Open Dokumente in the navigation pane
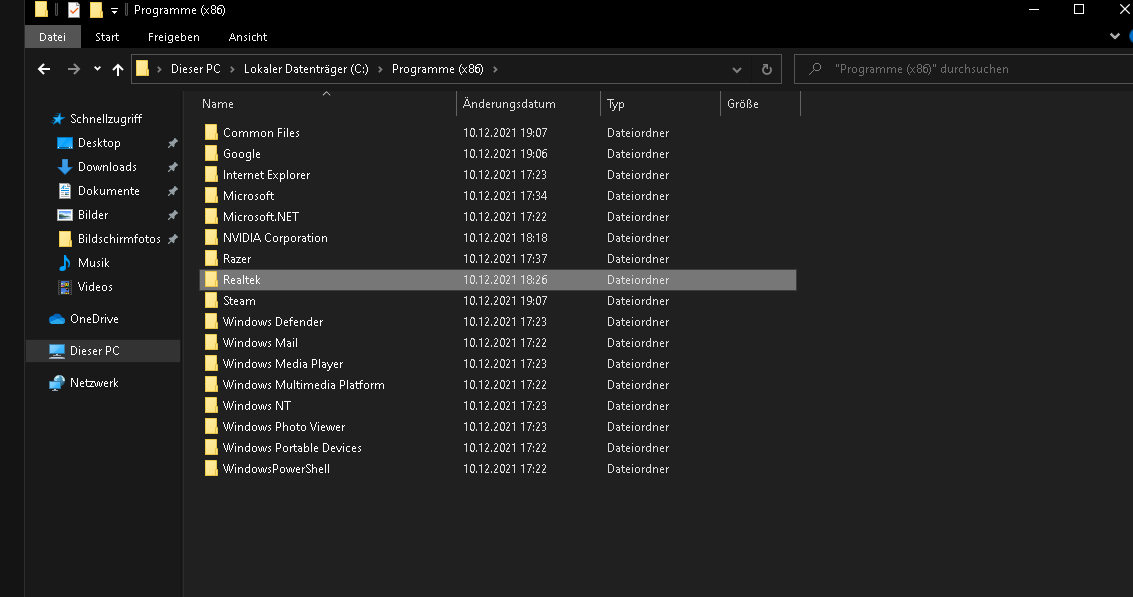Image resolution: width=1133 pixels, height=597 pixels. pyautogui.click(x=108, y=191)
